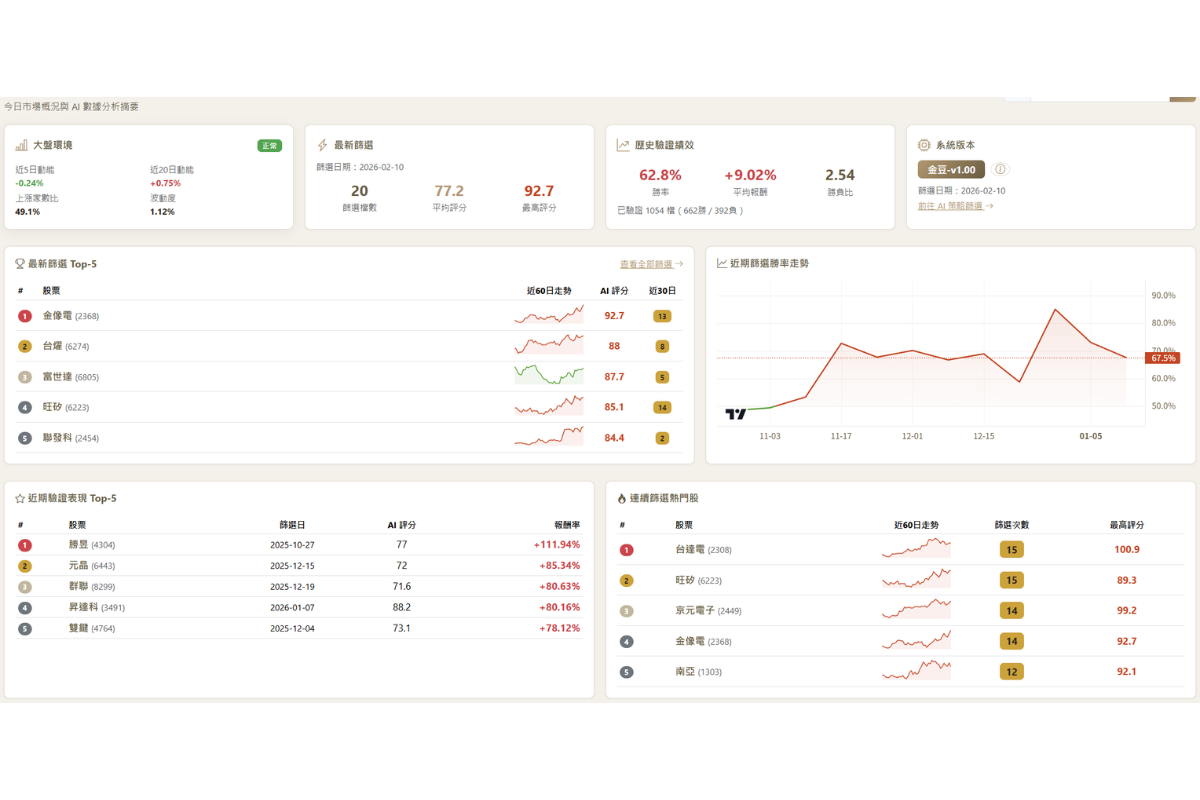Select the rank-1 badge next to 台達電 (2308)

628,549
